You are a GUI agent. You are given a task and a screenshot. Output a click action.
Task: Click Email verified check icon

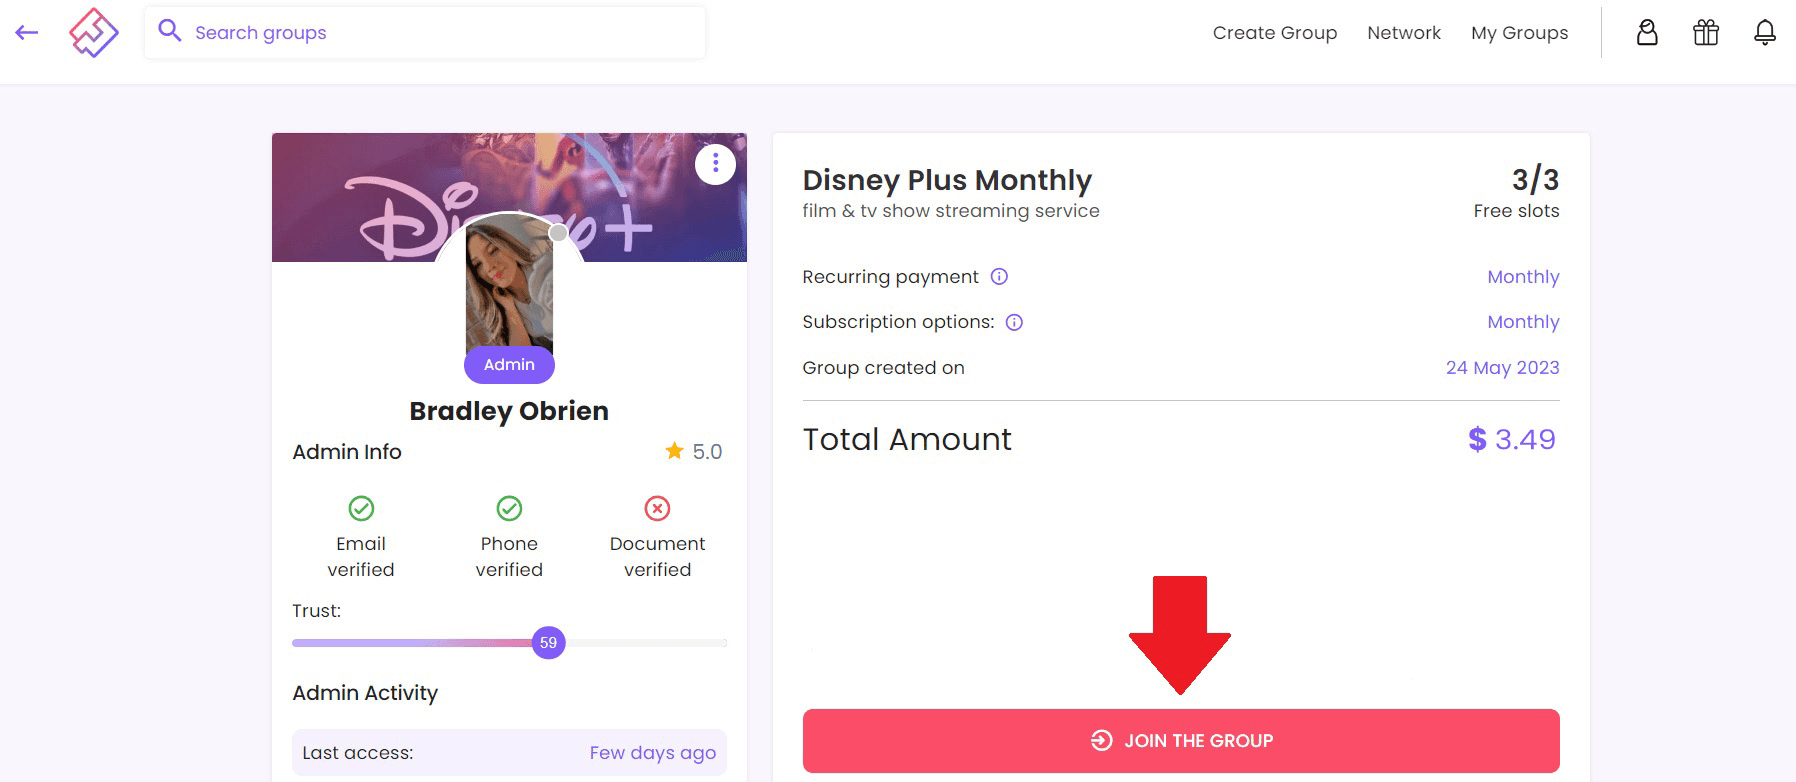point(361,509)
